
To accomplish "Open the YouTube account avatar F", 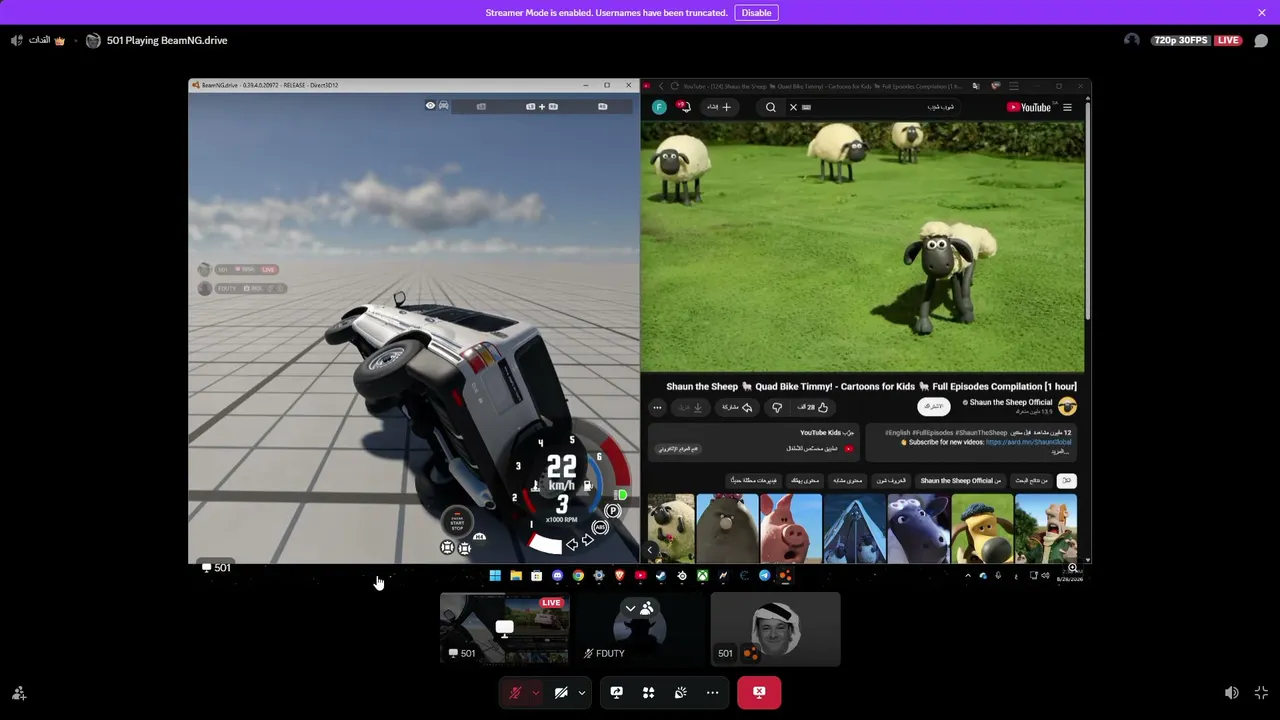I will [659, 107].
